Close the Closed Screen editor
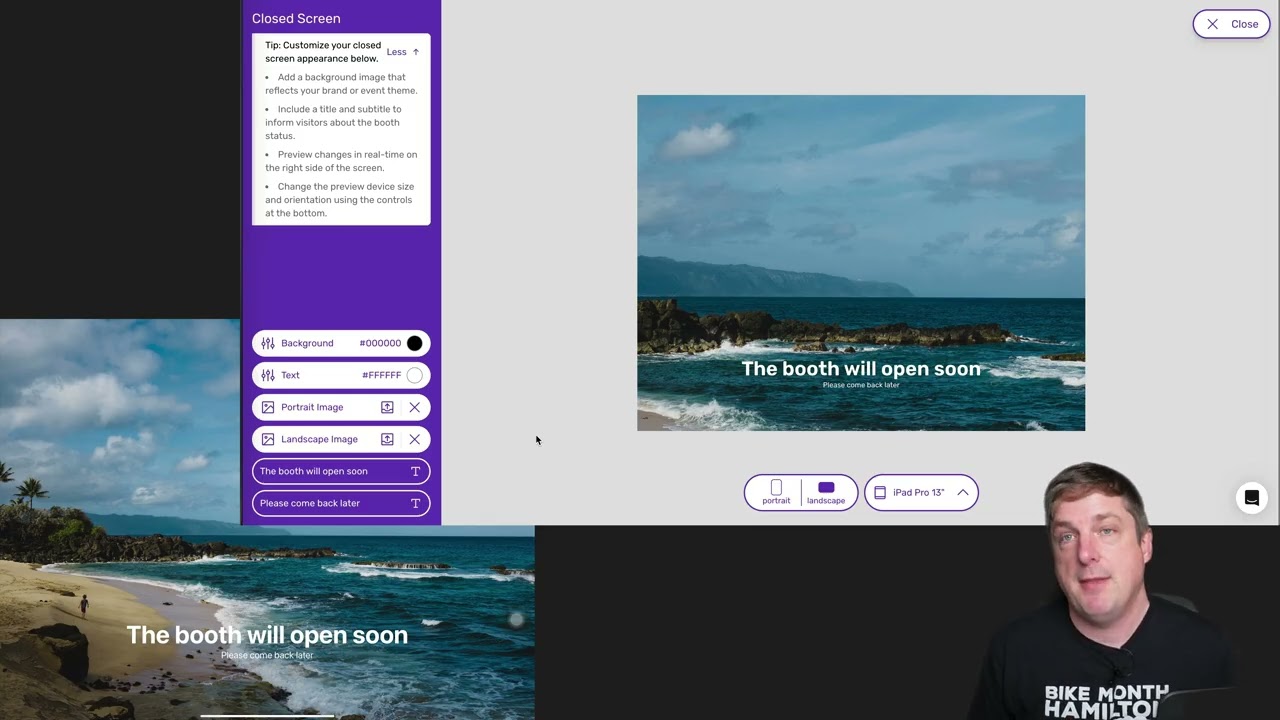This screenshot has width=1280, height=720. click(1231, 24)
